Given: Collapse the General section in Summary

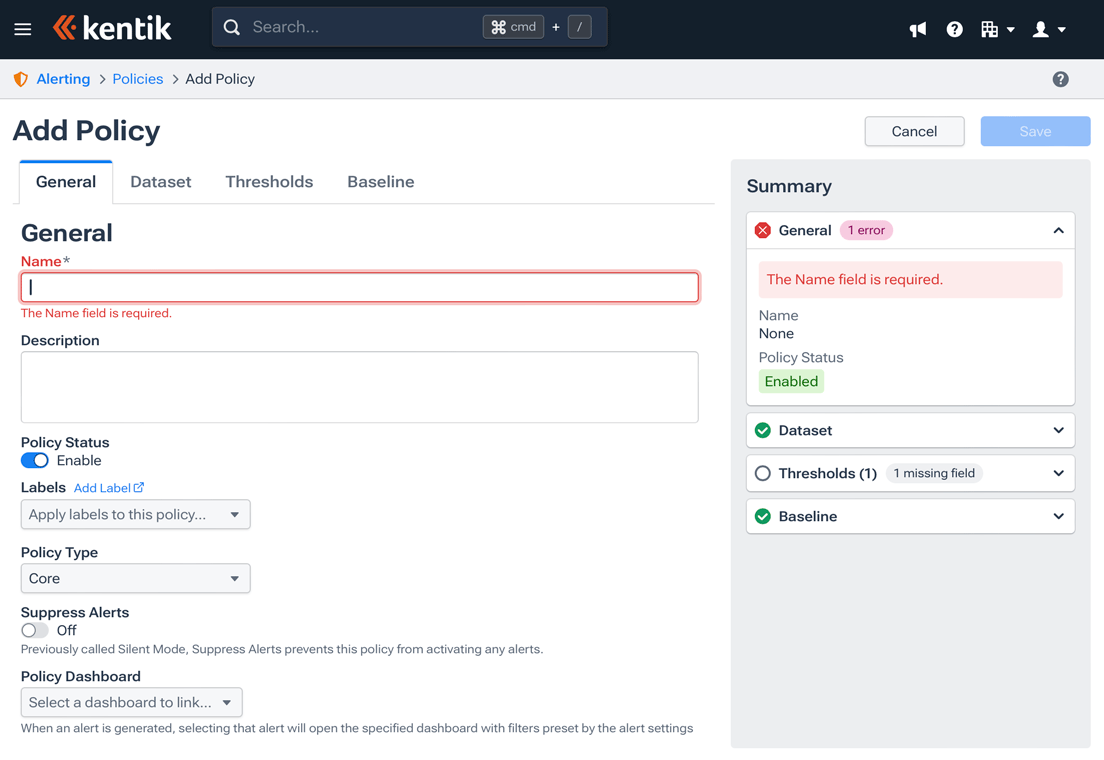Looking at the screenshot, I should click(1058, 230).
